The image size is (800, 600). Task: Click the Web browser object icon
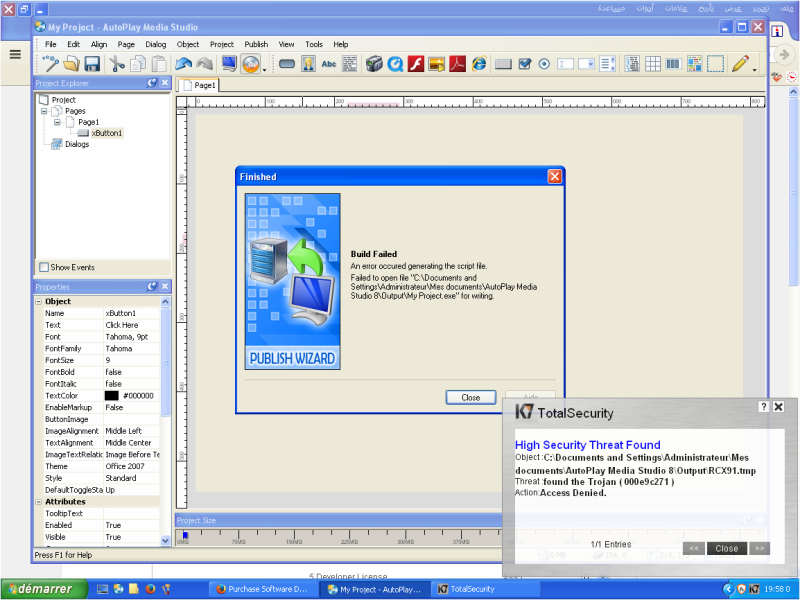click(480, 64)
